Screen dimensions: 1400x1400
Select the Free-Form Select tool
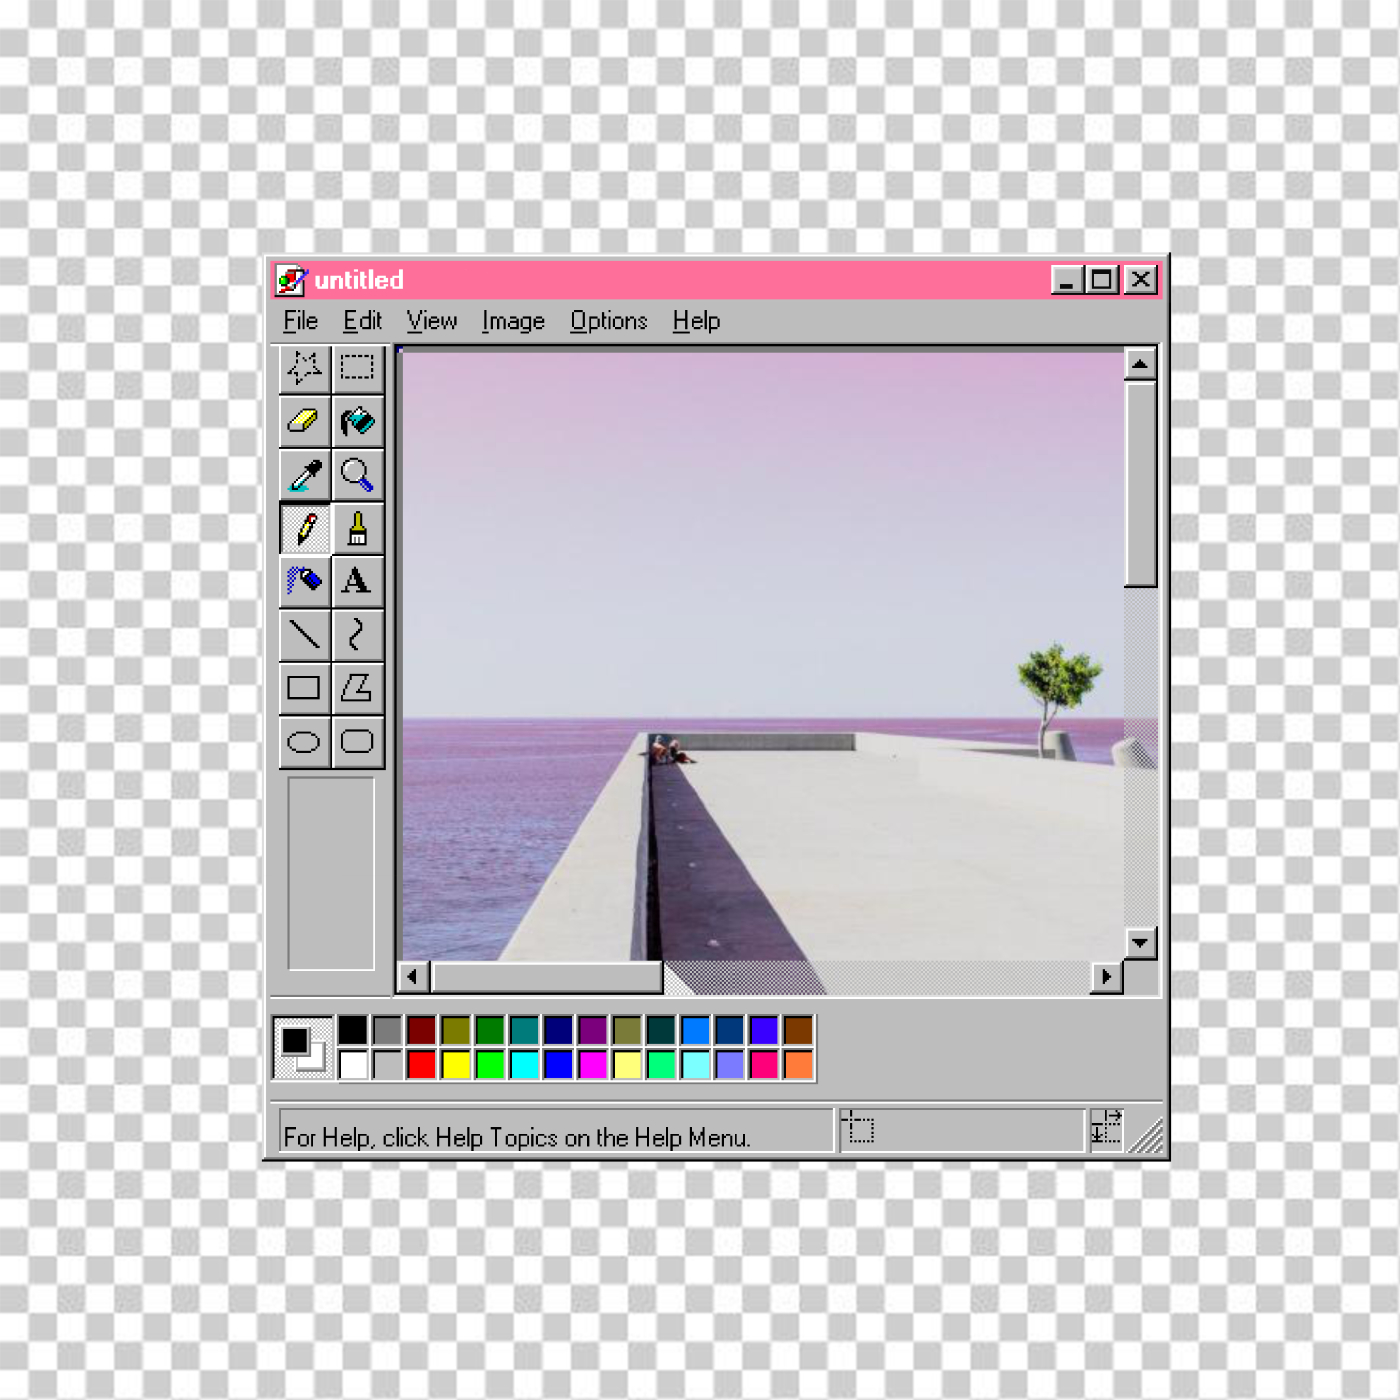(304, 368)
